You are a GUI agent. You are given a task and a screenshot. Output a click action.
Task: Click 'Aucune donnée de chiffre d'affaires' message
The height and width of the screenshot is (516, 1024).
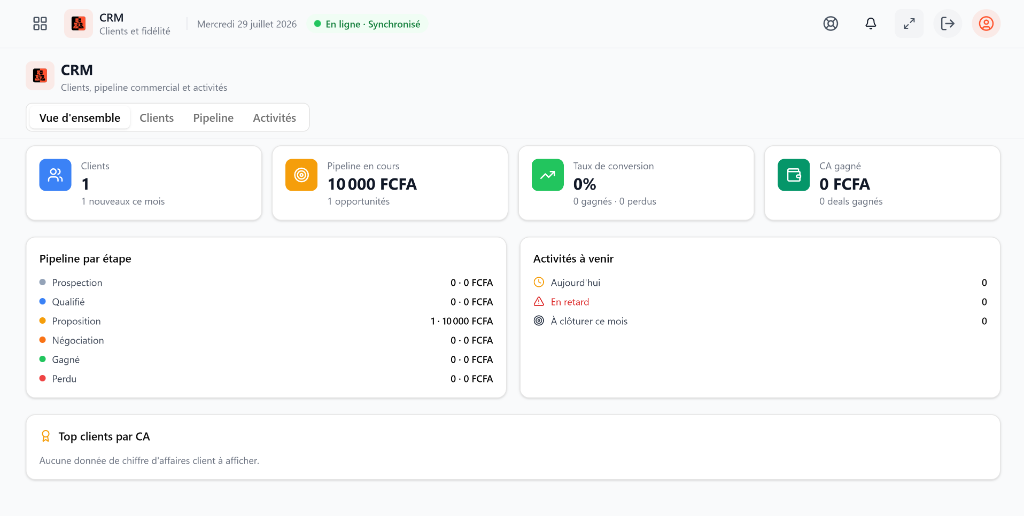pyautogui.click(x=150, y=460)
